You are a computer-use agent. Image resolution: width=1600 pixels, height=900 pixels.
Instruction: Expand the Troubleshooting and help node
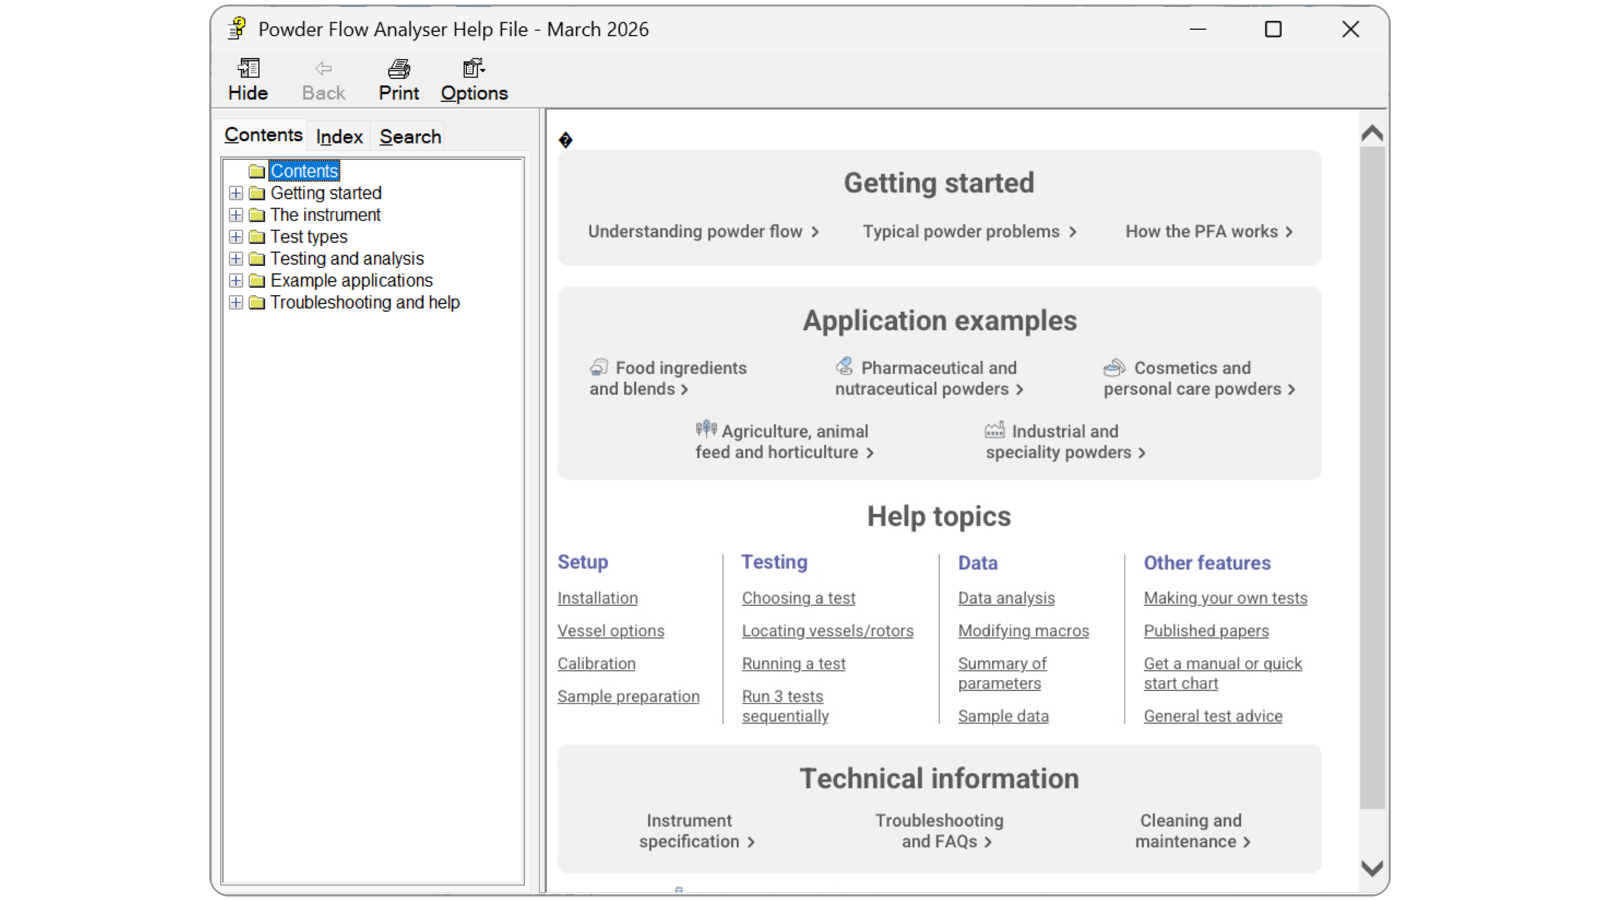point(236,303)
